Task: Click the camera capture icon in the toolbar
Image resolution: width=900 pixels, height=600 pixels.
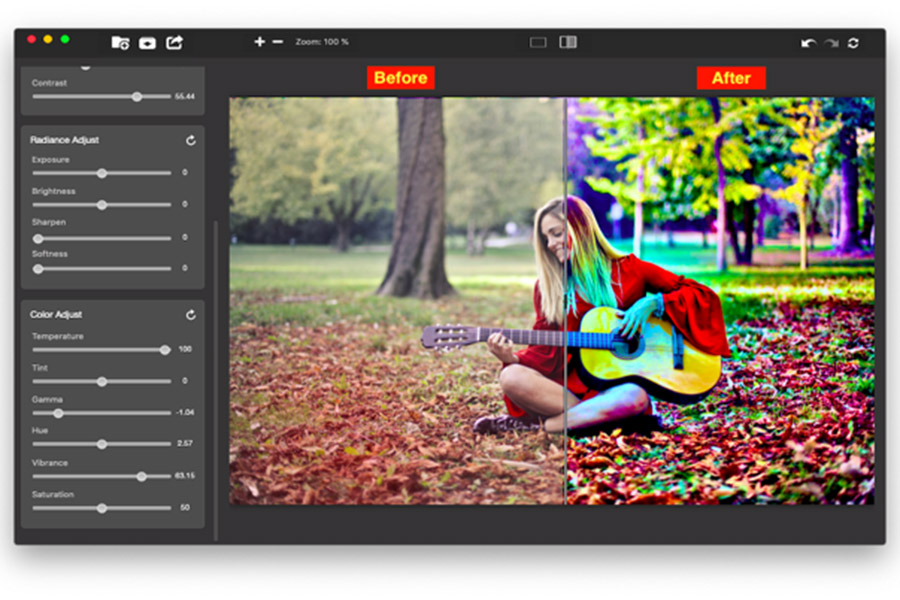Action: click(147, 42)
